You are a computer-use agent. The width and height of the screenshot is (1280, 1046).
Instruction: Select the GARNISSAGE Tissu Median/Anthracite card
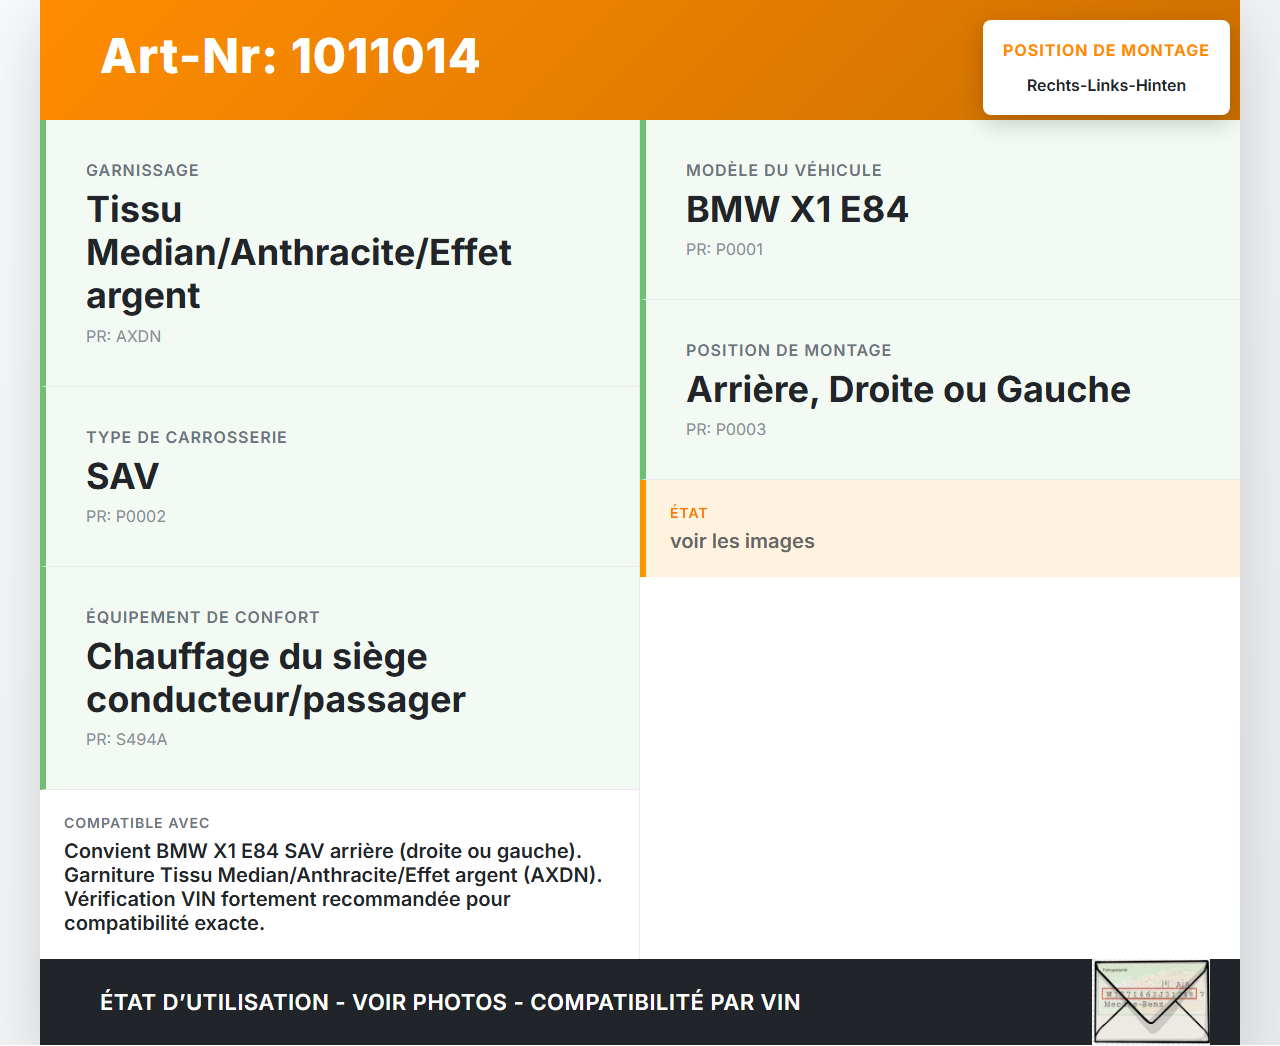[x=300, y=252]
